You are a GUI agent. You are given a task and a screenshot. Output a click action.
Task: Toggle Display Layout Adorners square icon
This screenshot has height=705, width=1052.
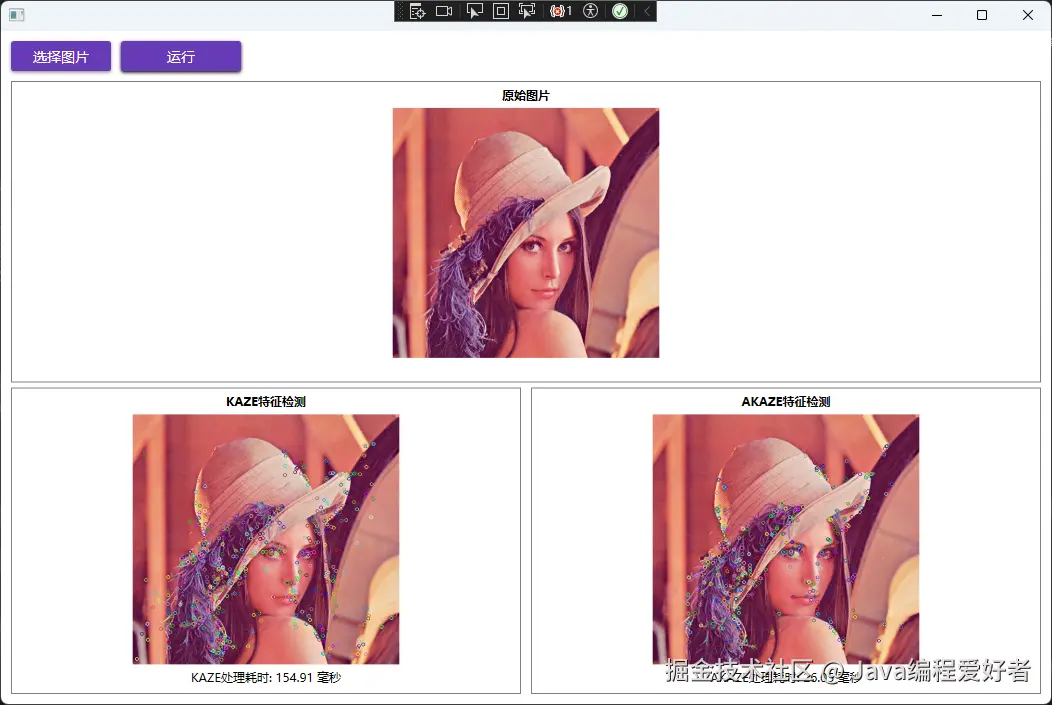pyautogui.click(x=501, y=11)
